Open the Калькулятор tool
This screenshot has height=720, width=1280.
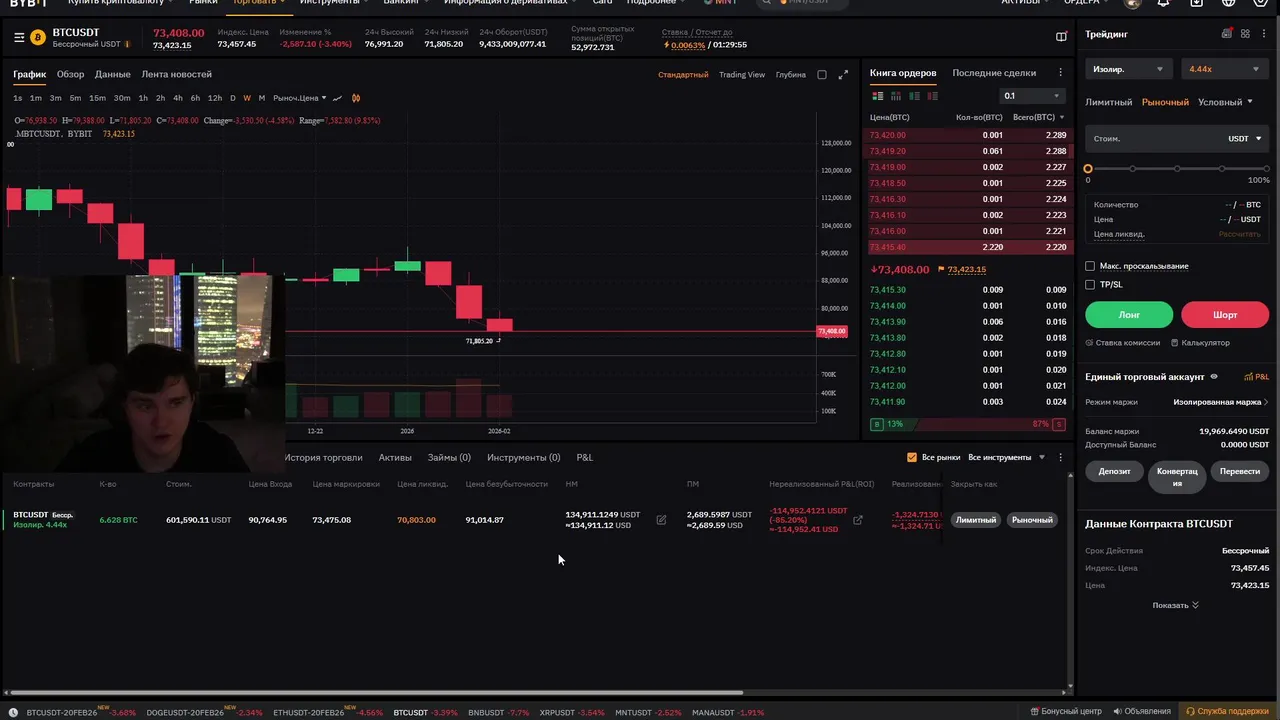(x=1199, y=343)
